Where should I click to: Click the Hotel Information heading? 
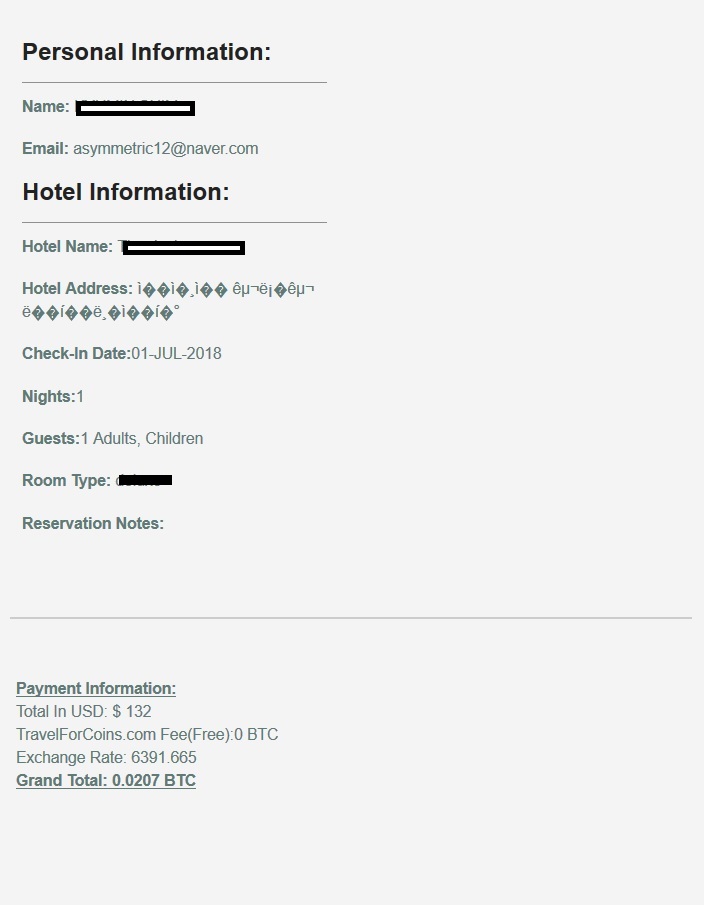tap(126, 192)
